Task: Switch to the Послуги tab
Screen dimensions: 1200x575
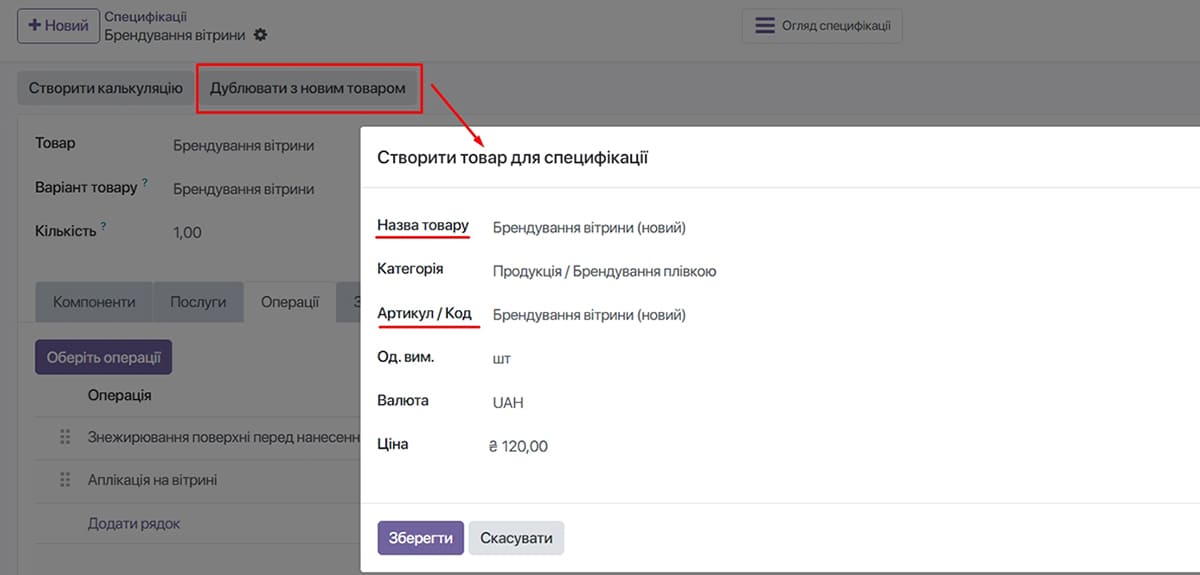Action: pyautogui.click(x=198, y=302)
